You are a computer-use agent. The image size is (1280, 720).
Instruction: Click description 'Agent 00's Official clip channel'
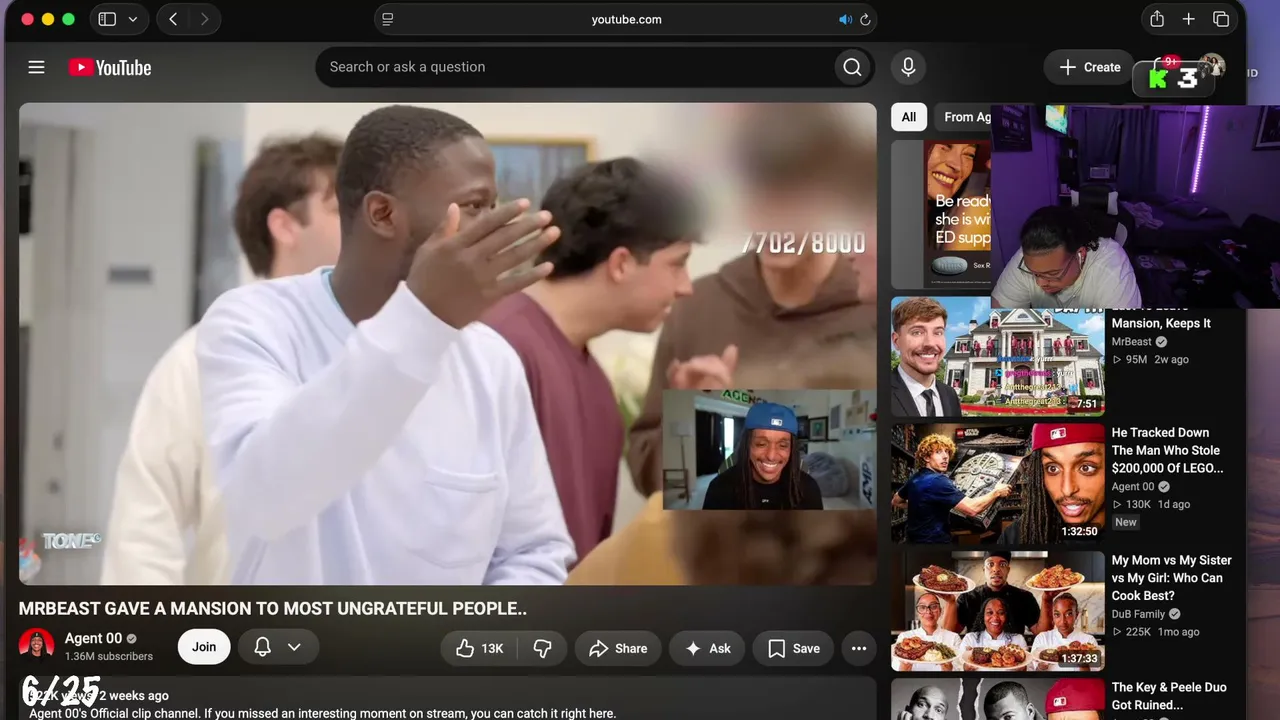[322, 713]
